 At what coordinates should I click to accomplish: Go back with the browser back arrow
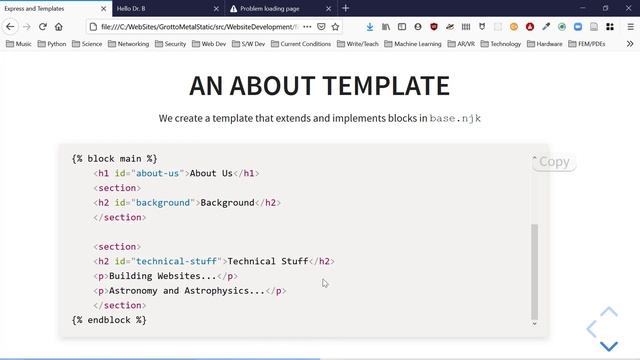coord(10,27)
